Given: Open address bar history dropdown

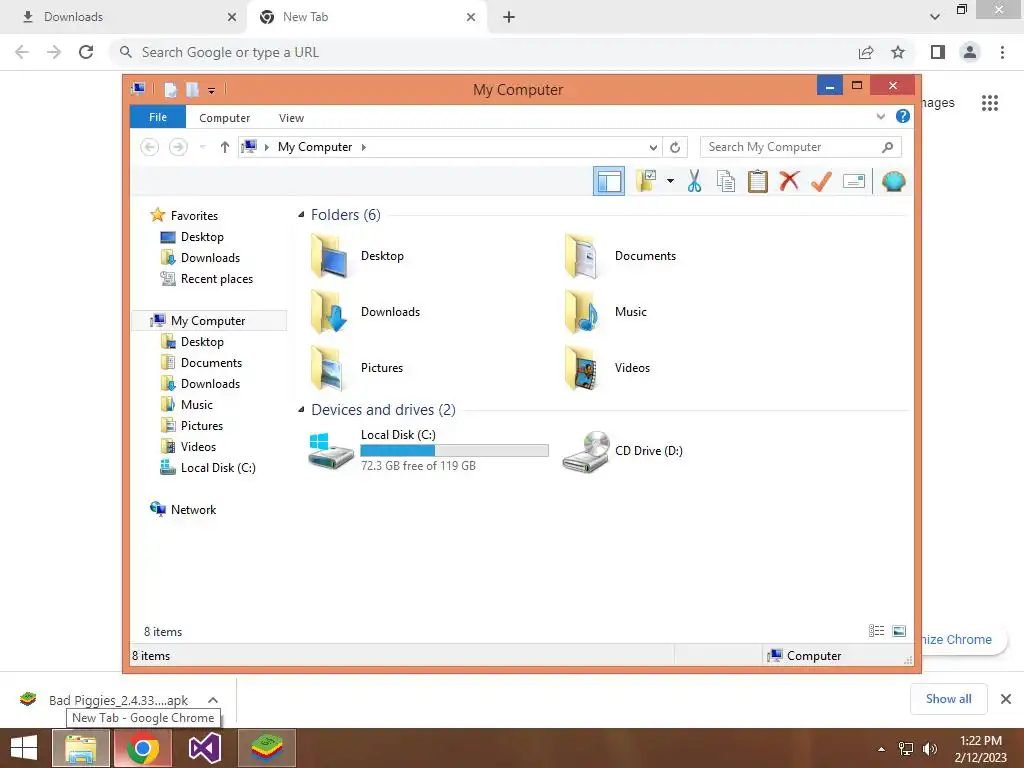Looking at the screenshot, I should click(653, 147).
